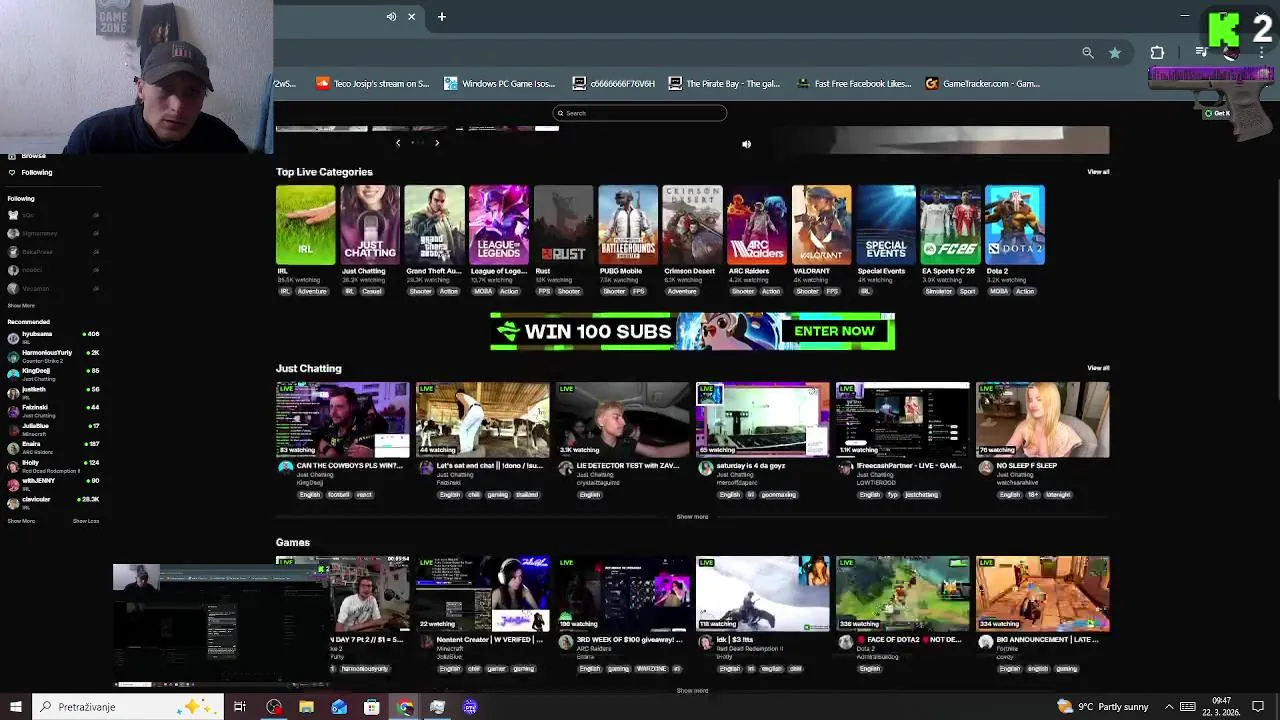View all Just Chatting streams
This screenshot has width=1280, height=720.
(x=1098, y=368)
